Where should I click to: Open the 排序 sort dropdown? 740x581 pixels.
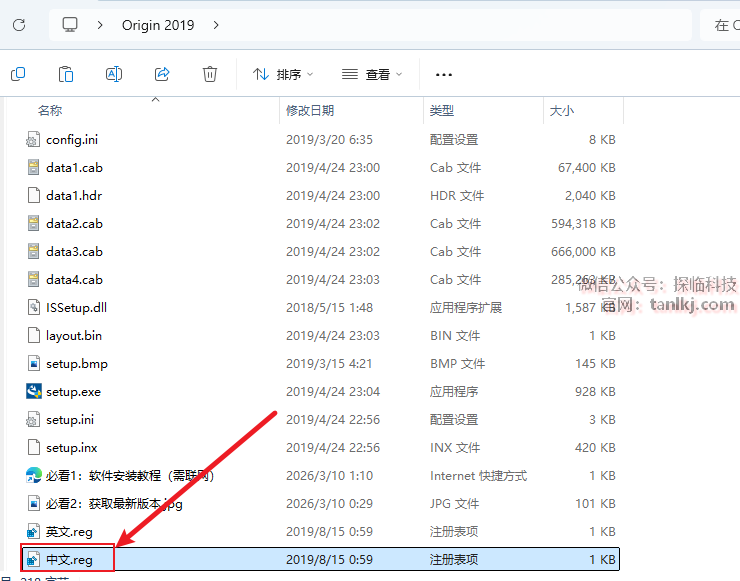click(x=283, y=74)
